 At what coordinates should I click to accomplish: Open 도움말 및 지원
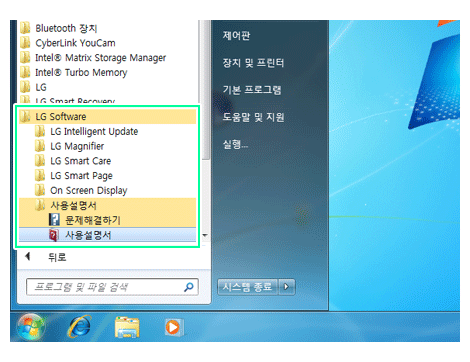pos(253,117)
